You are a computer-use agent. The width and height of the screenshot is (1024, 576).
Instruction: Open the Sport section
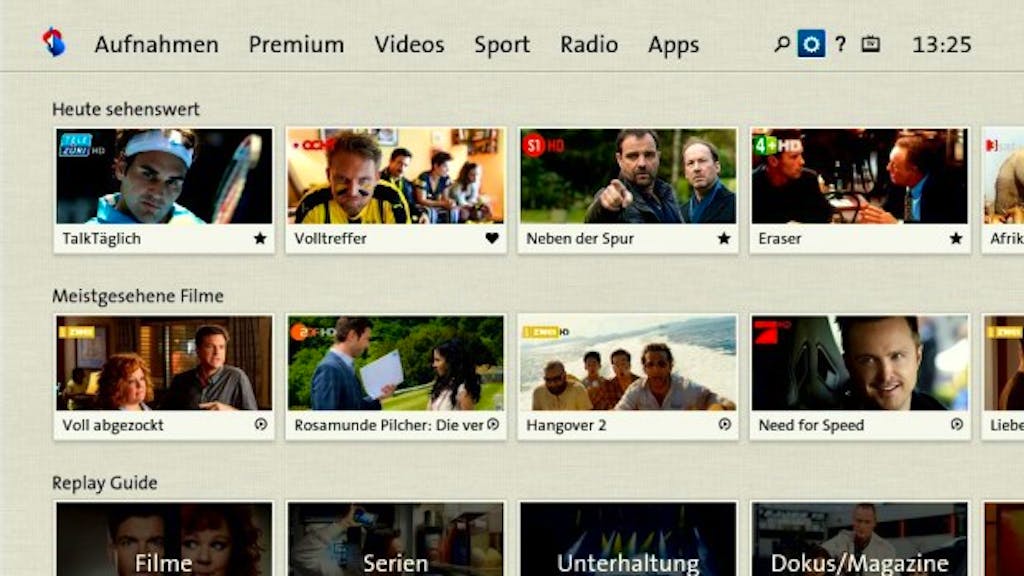point(502,44)
